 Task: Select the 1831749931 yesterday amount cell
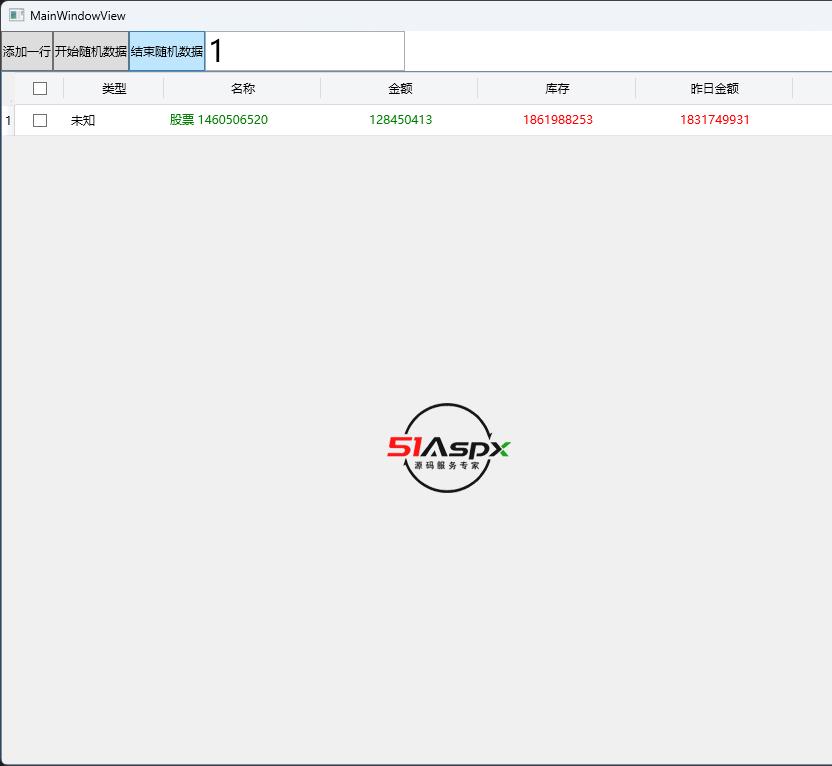pyautogui.click(x=714, y=120)
